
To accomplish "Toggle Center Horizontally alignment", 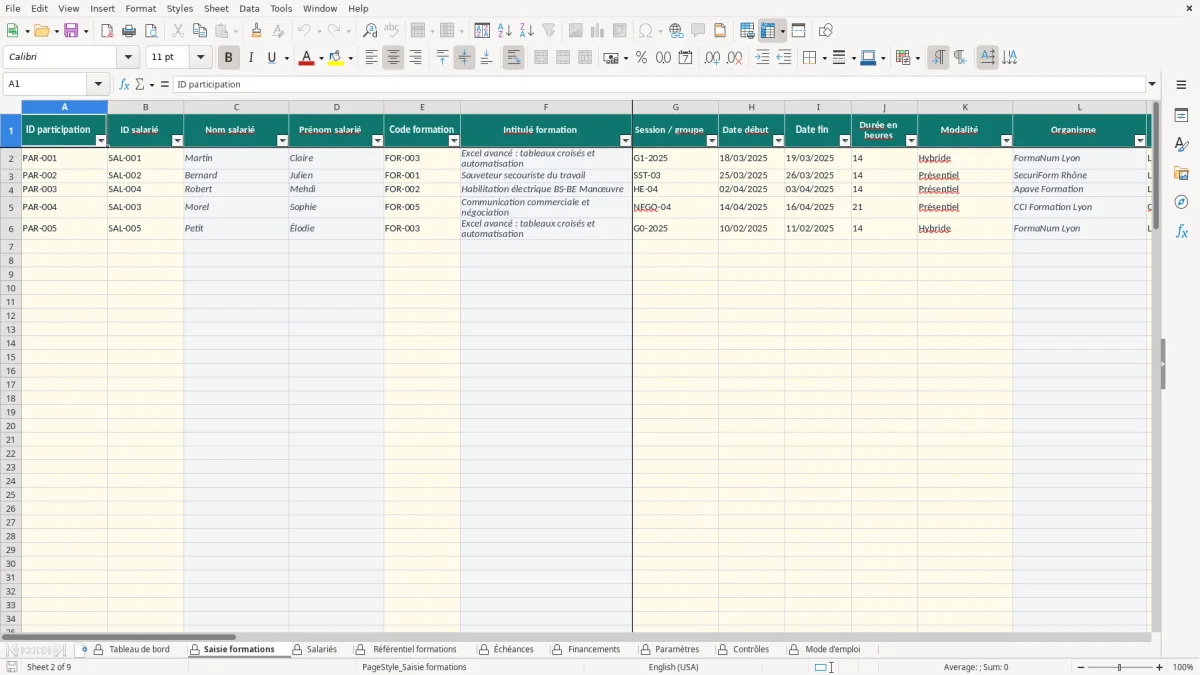I will 393,58.
